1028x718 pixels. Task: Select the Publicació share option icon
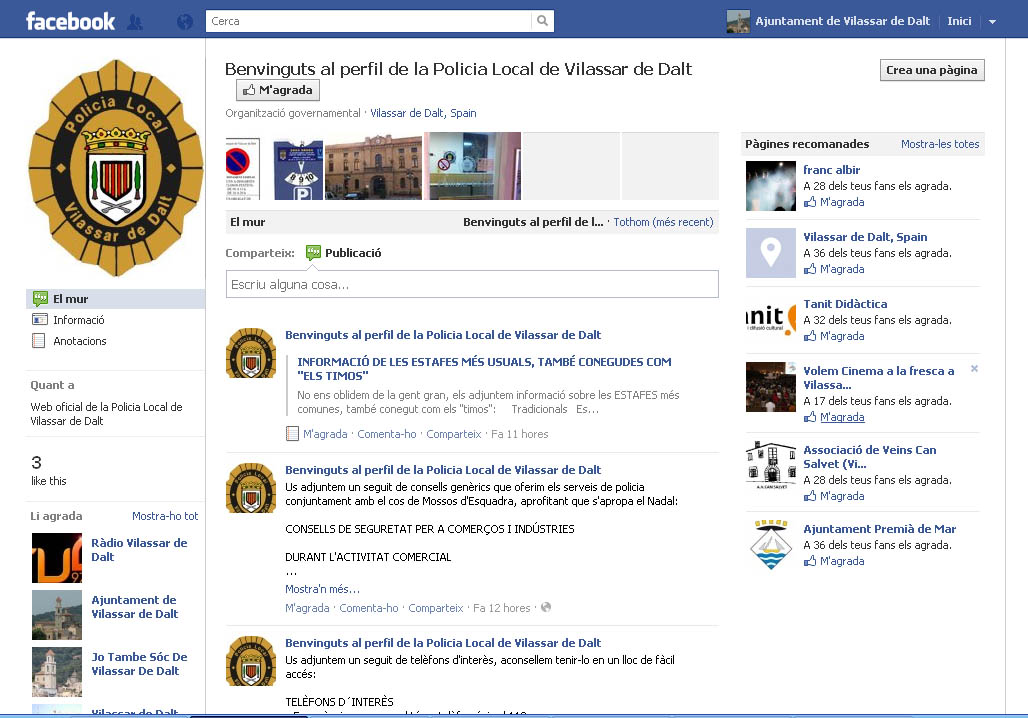point(313,252)
